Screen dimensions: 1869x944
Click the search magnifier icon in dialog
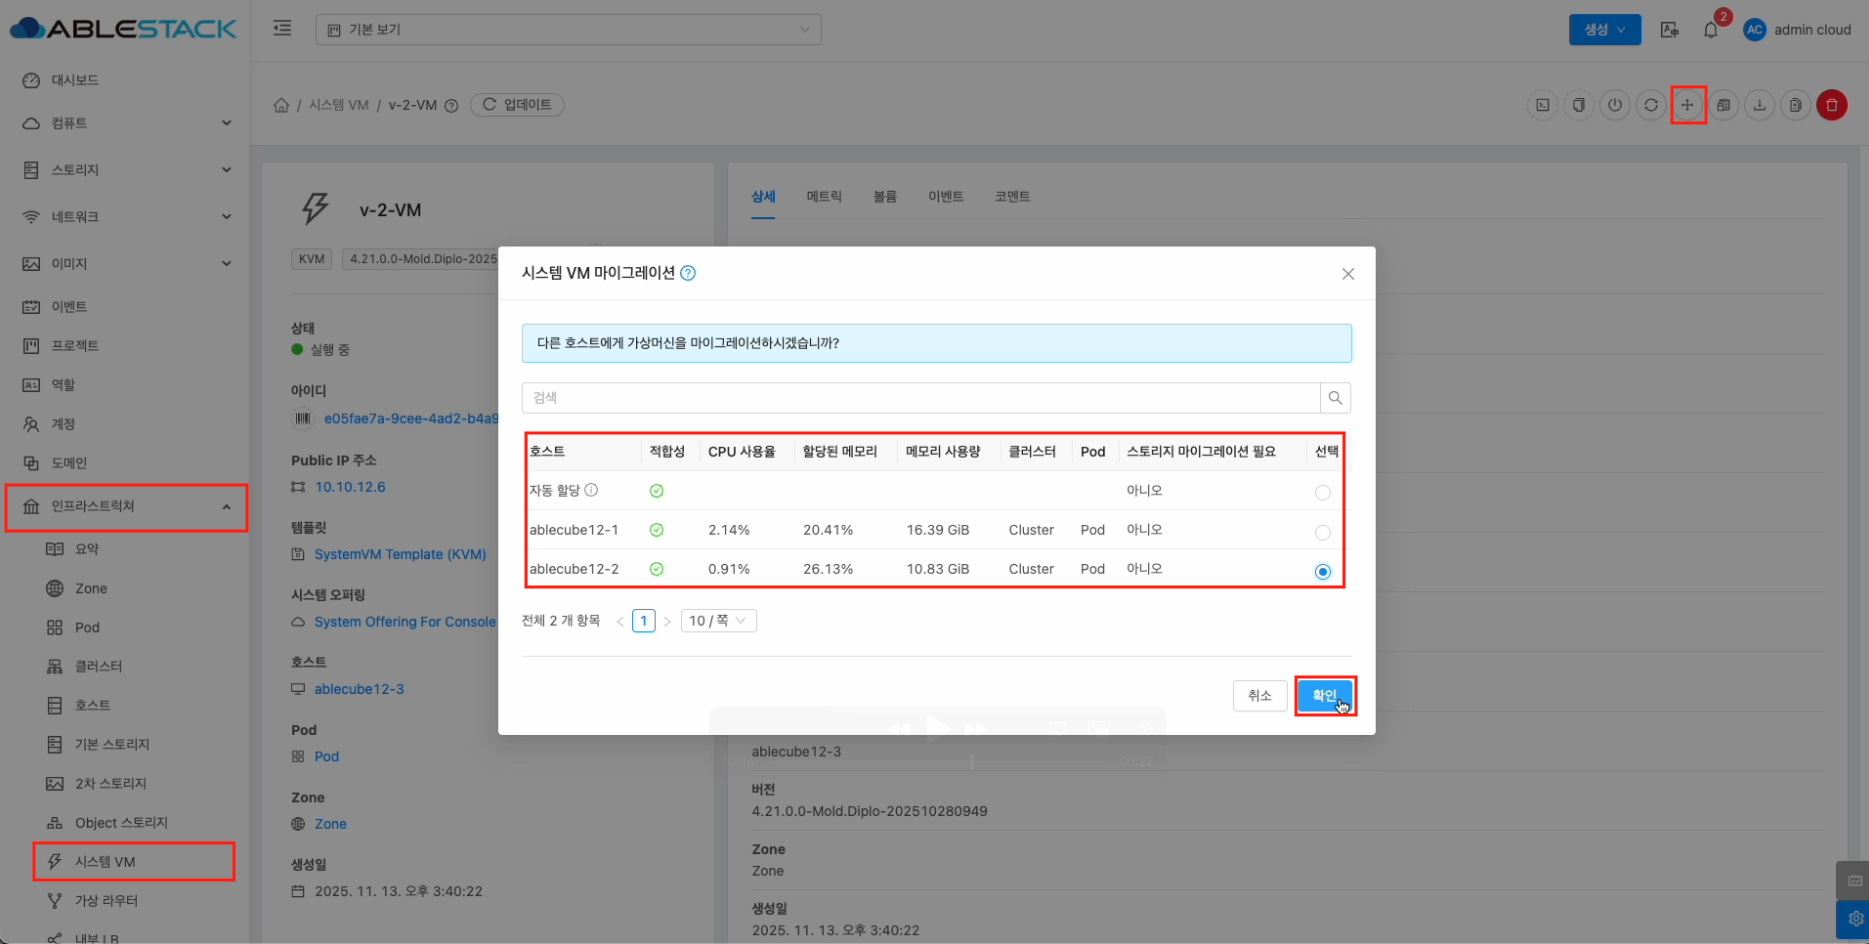coord(1335,398)
